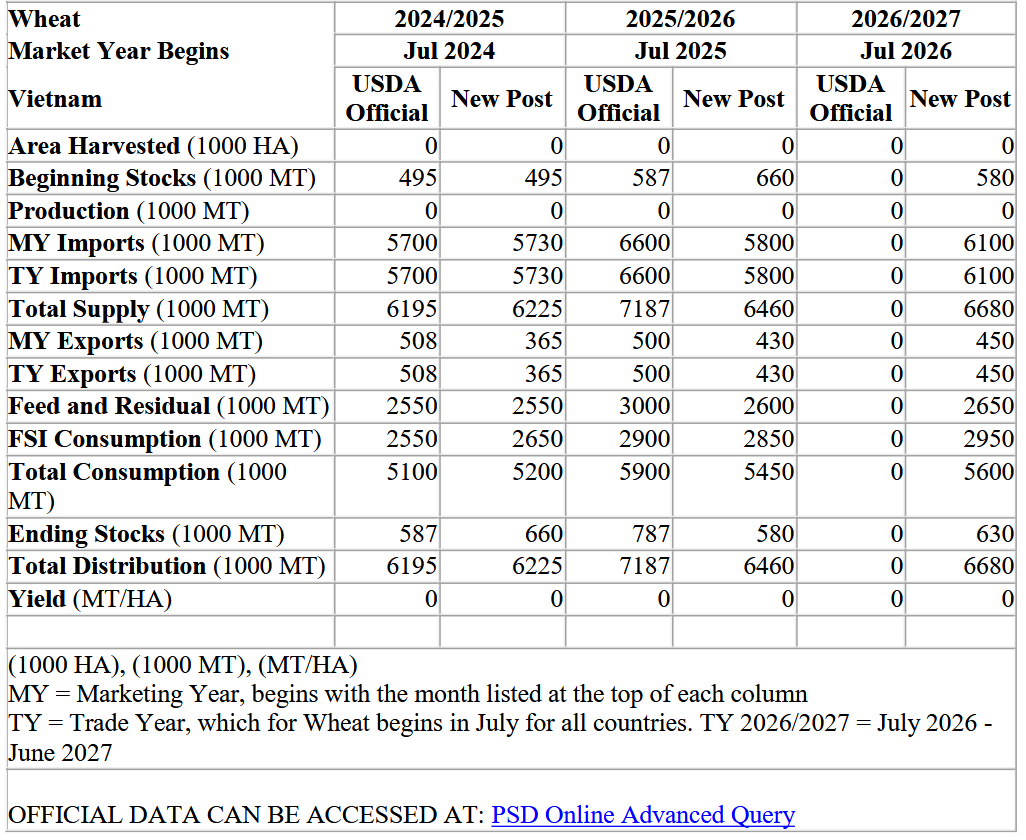Select the 2025/2026 column header
1026x840 pixels.
680,19
